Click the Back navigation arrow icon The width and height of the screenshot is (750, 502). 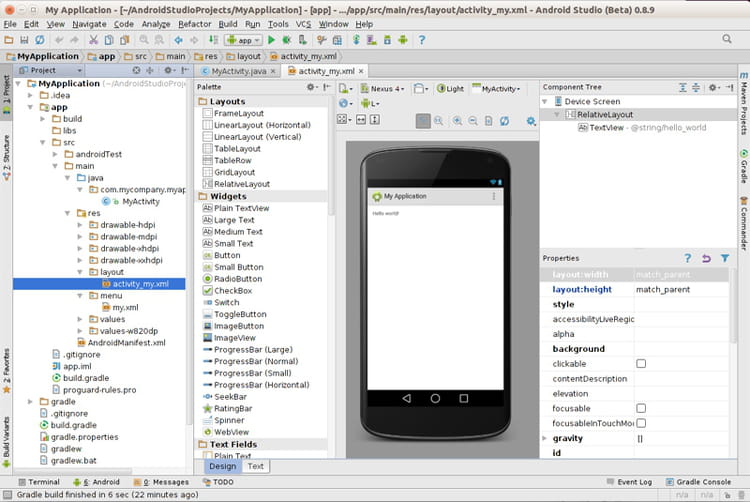(178, 40)
